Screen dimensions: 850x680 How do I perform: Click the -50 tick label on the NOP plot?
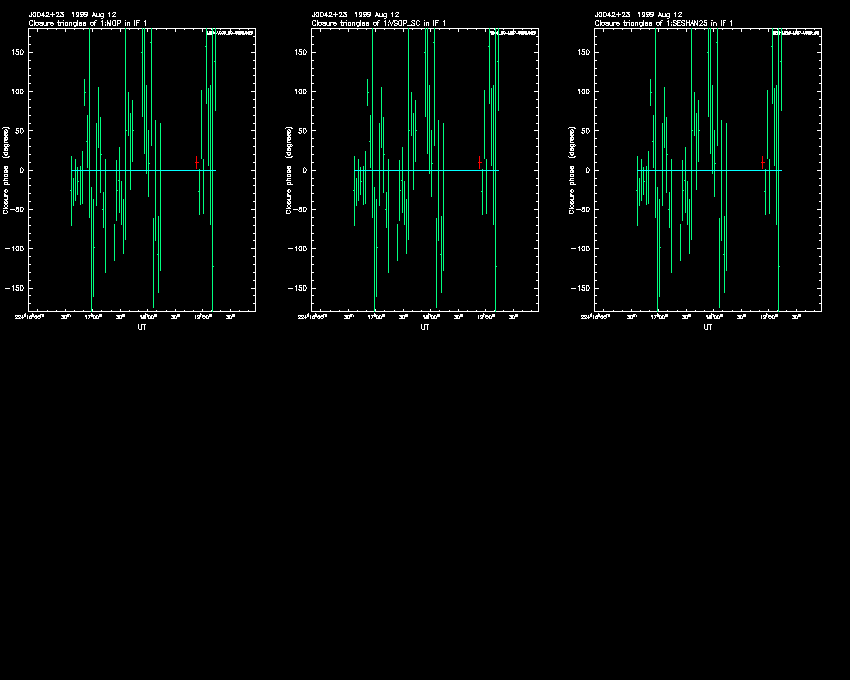tap(17, 209)
